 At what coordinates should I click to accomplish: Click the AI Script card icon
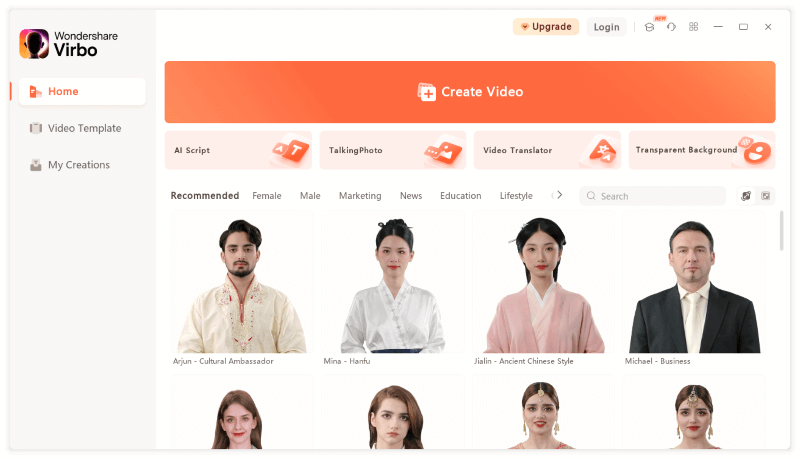(290, 150)
